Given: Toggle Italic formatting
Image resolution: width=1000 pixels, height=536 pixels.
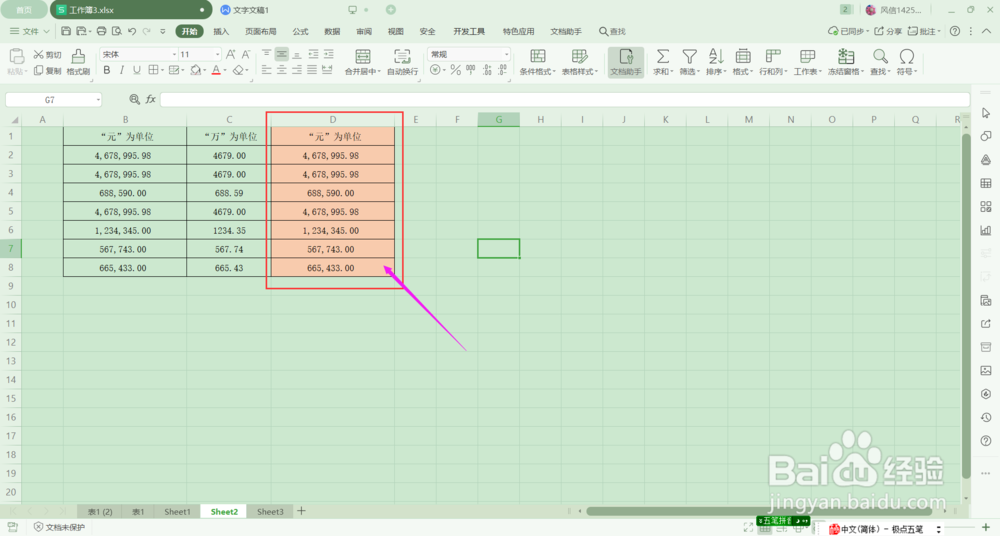Looking at the screenshot, I should tap(121, 70).
